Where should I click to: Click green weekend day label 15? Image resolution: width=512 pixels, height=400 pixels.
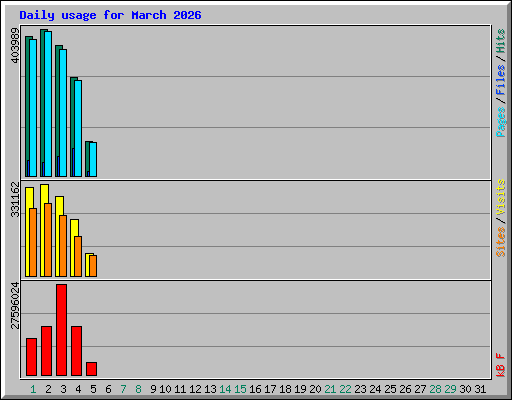[240, 389]
